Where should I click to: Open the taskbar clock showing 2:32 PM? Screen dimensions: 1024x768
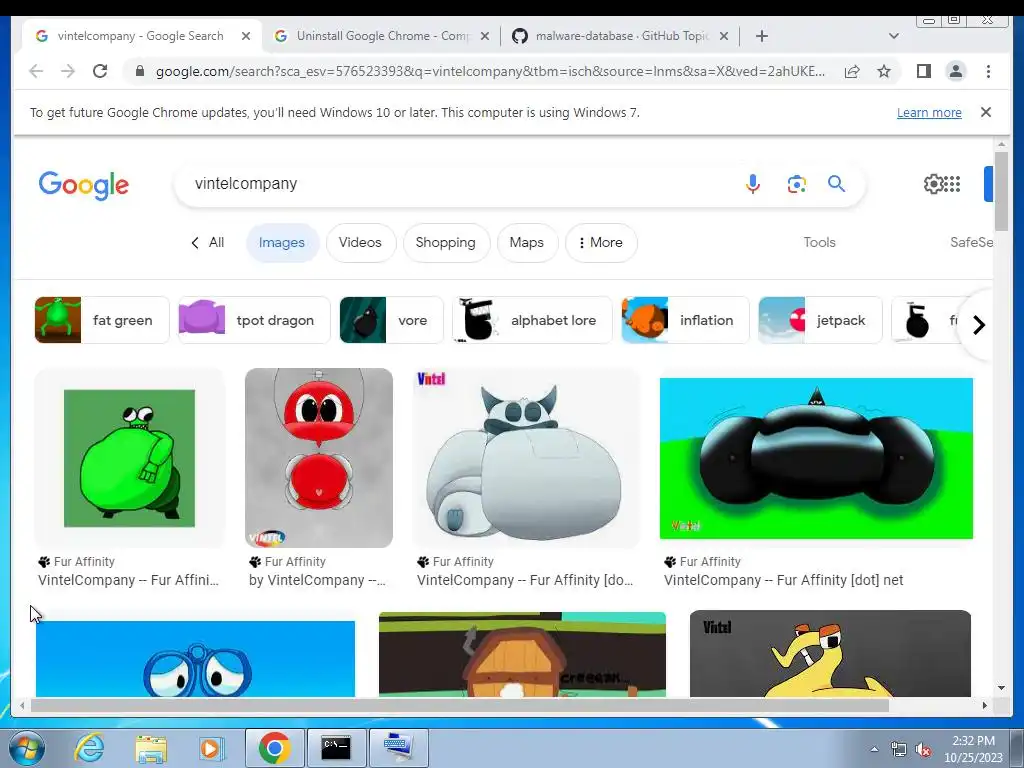[973, 749]
